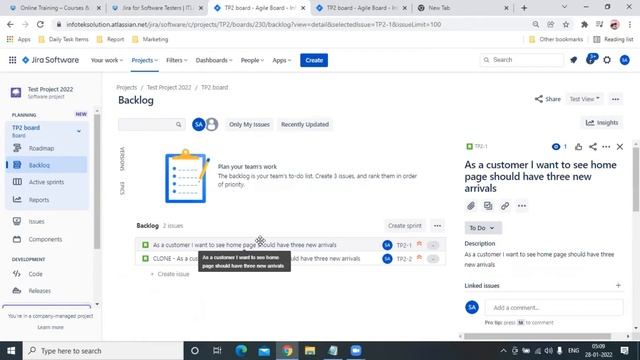Click the add child issue icon
Screen dimensions: 640x360
488,206
